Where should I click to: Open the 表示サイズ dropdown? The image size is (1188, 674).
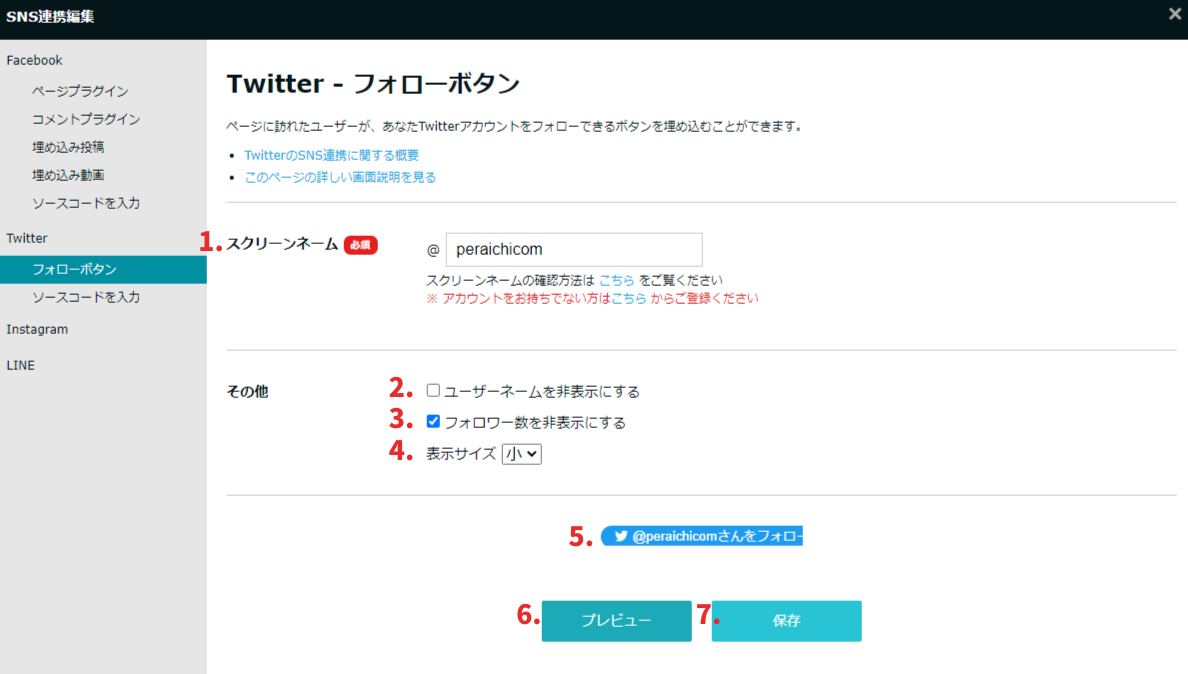[521, 453]
